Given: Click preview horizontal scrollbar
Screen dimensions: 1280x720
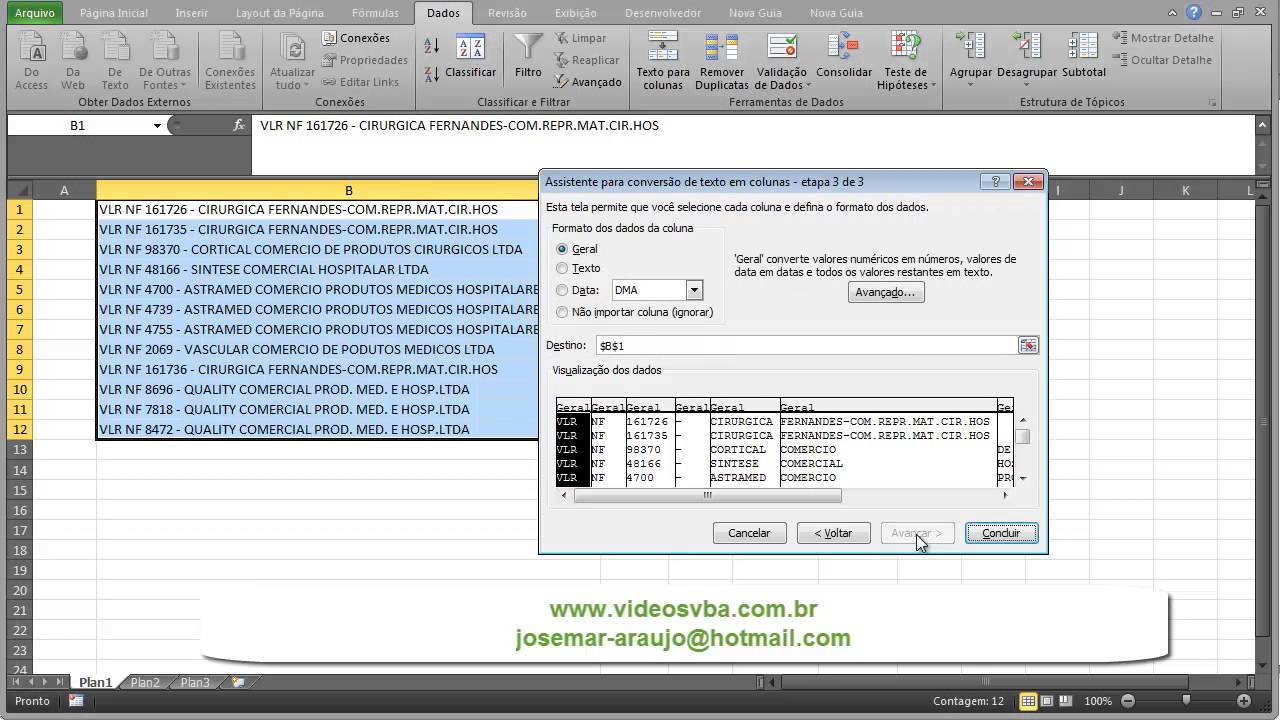Looking at the screenshot, I should (707, 495).
